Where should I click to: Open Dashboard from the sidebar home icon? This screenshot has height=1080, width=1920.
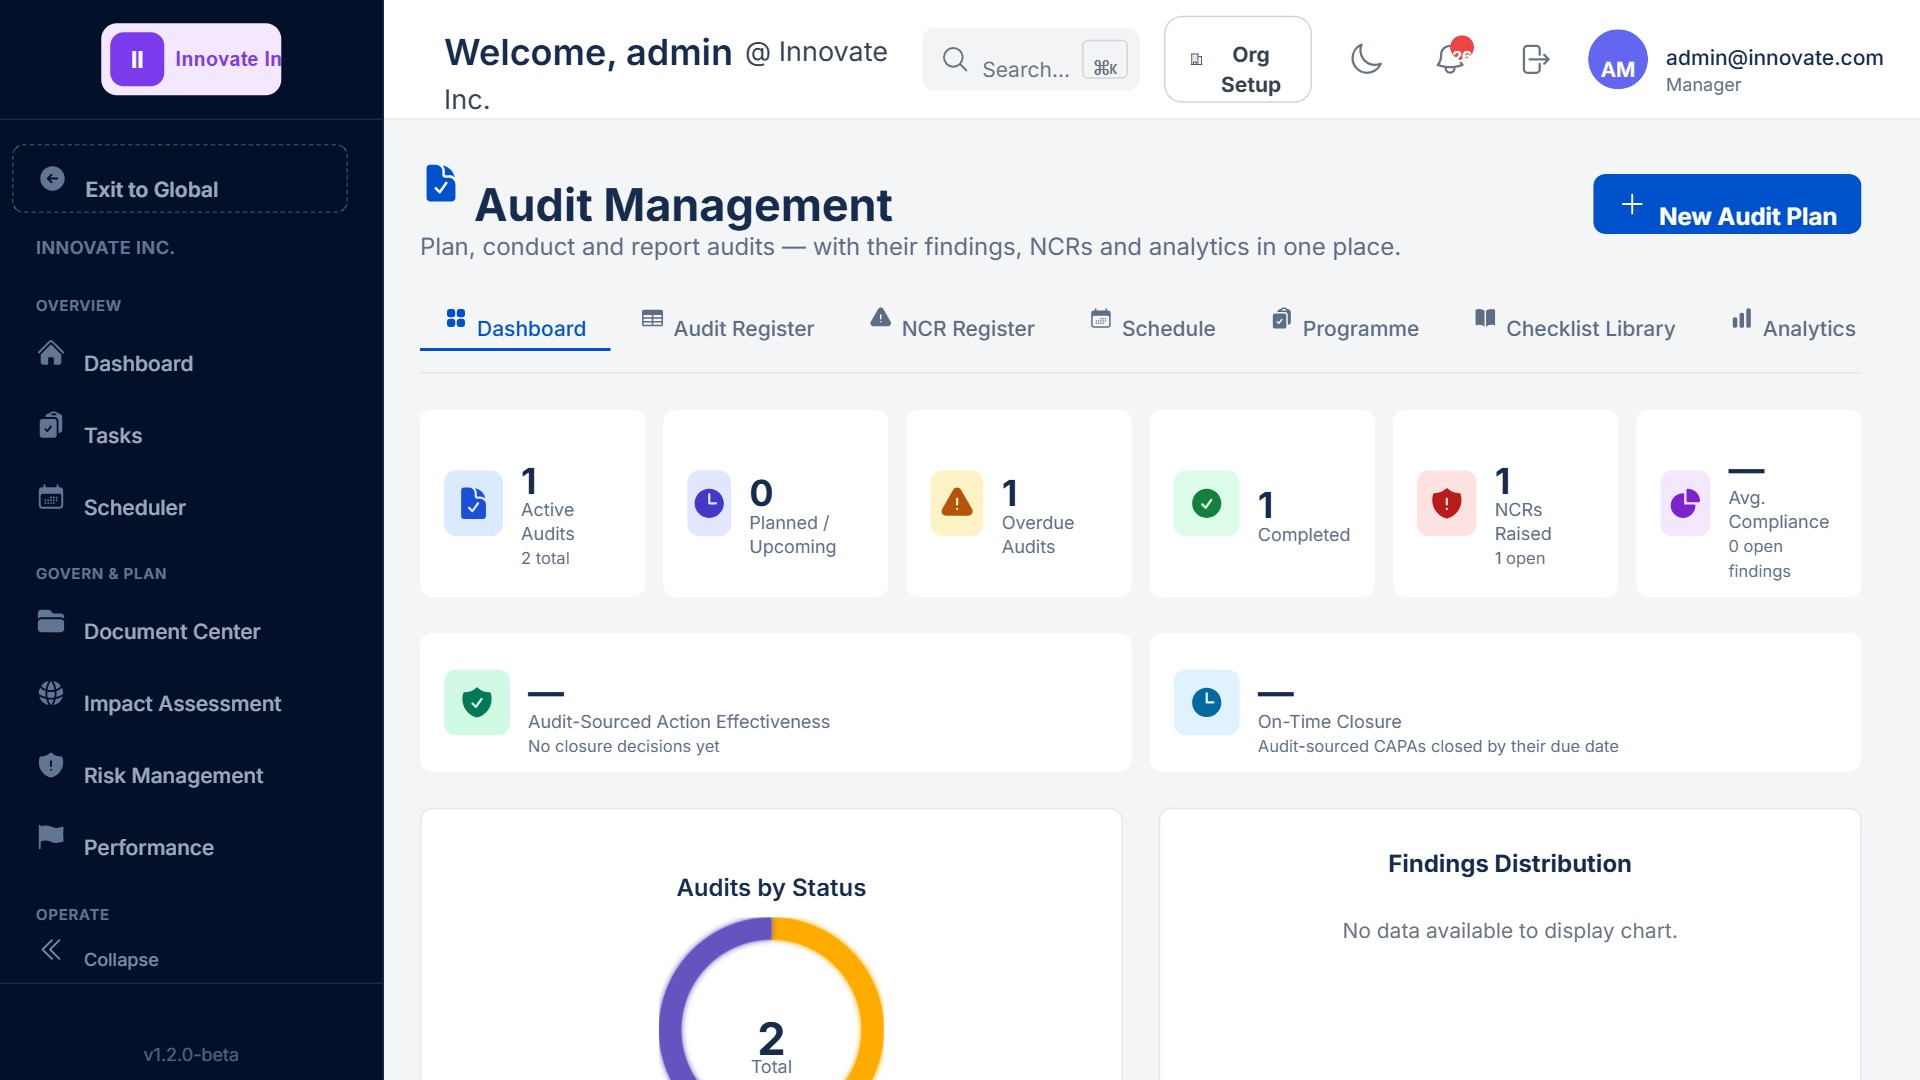[51, 353]
